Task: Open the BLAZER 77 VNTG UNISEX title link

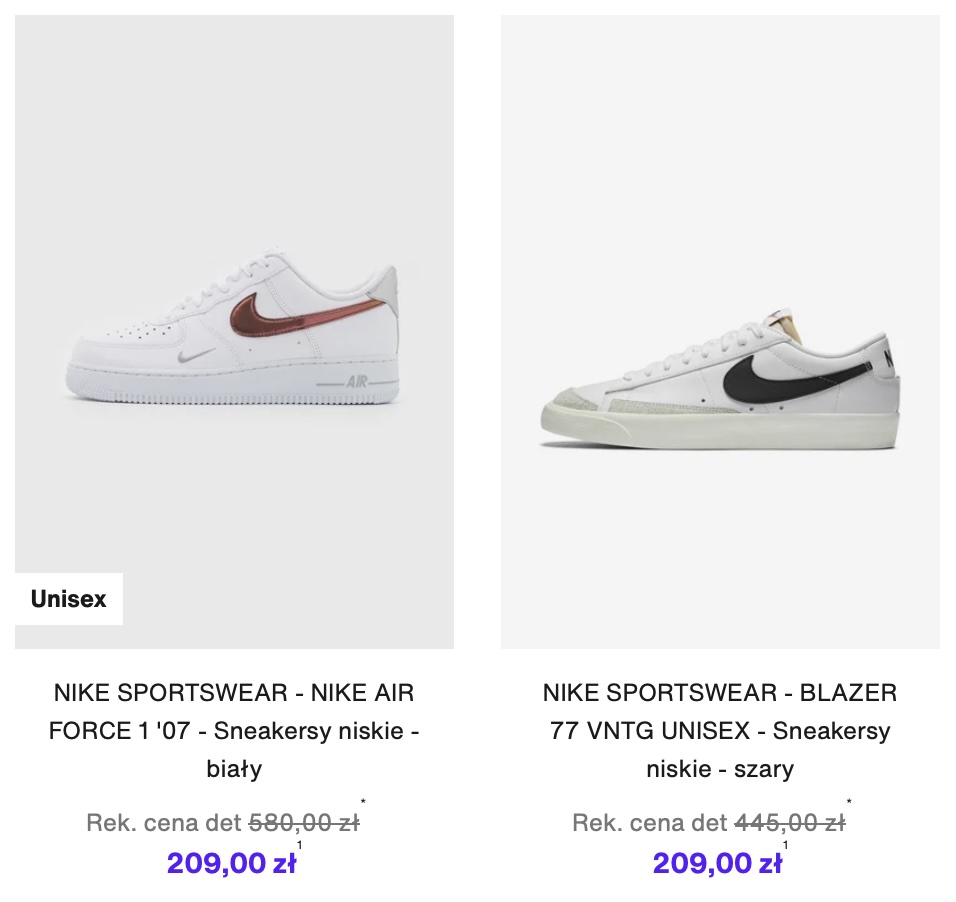Action: point(720,730)
